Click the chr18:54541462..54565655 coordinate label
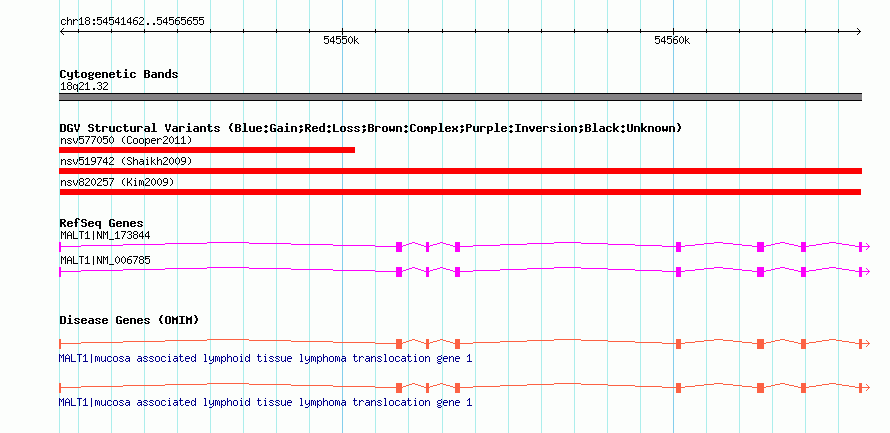This screenshot has width=890, height=433. click(x=132, y=22)
